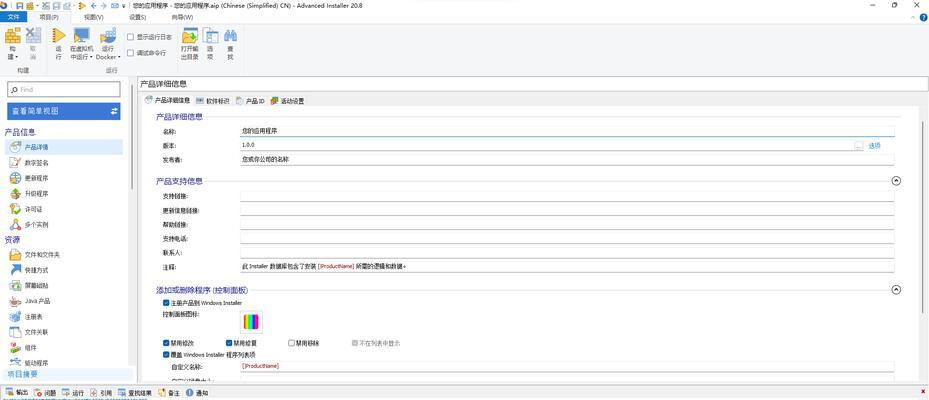This screenshot has height=400, width=929.
Task: Enable the 显示运行日志 checkbox
Action: (130, 37)
